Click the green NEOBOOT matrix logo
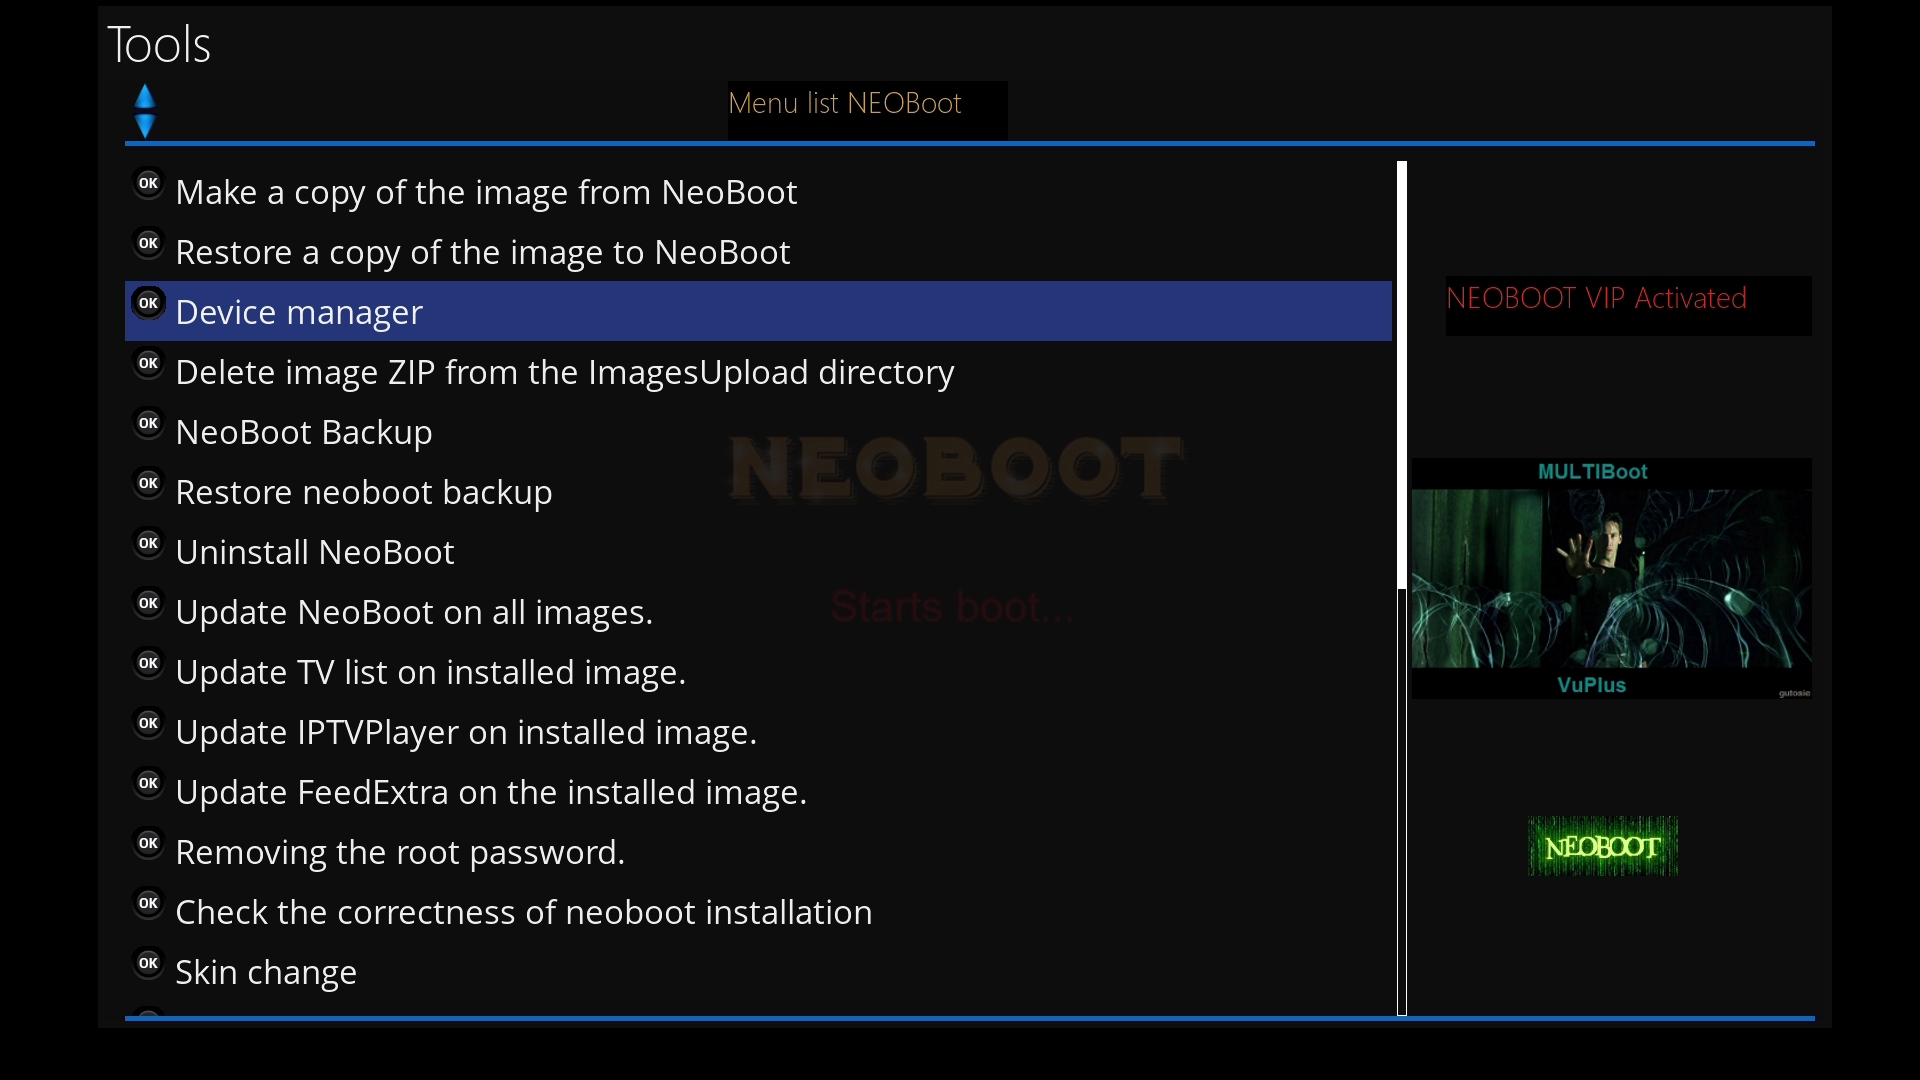This screenshot has width=1920, height=1080. (1601, 845)
